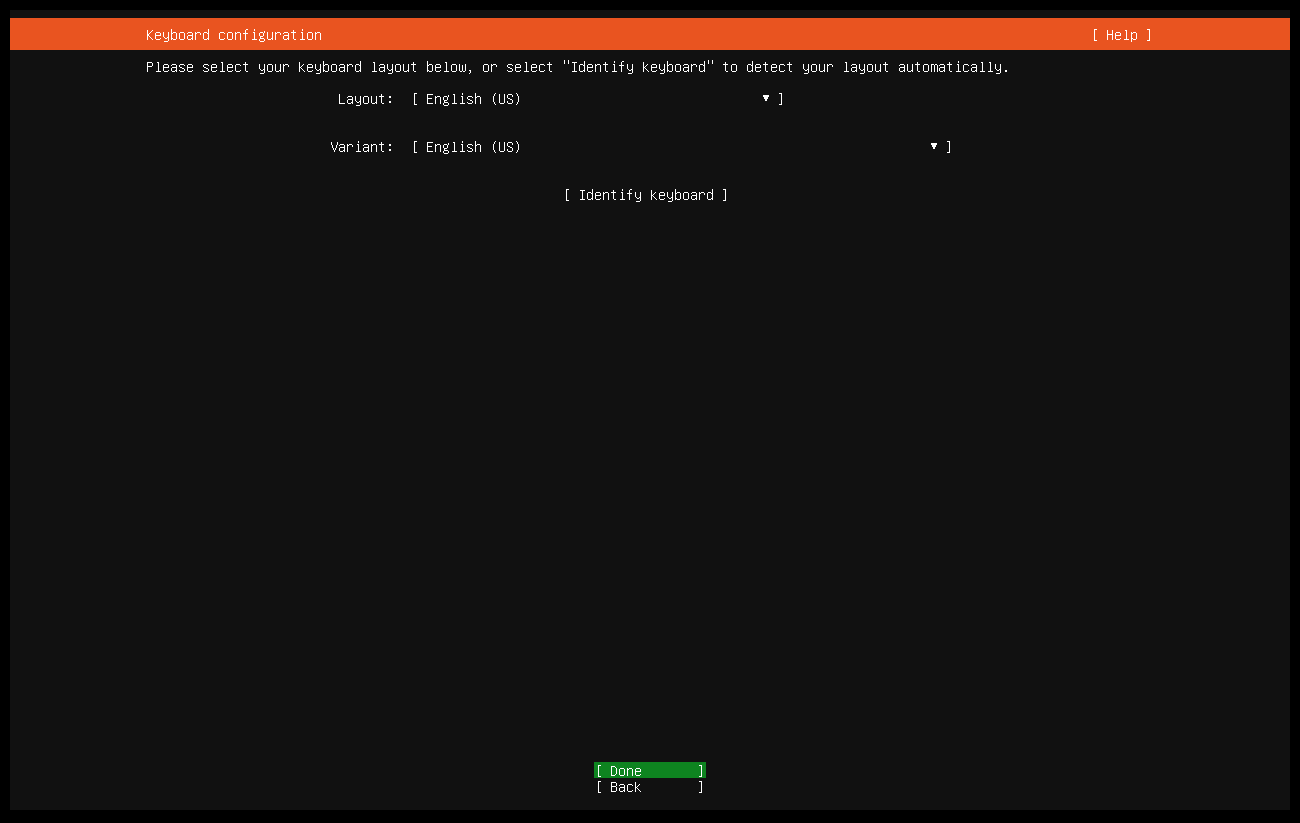
Task: Click the 'Variant:' label
Action: pos(362,147)
